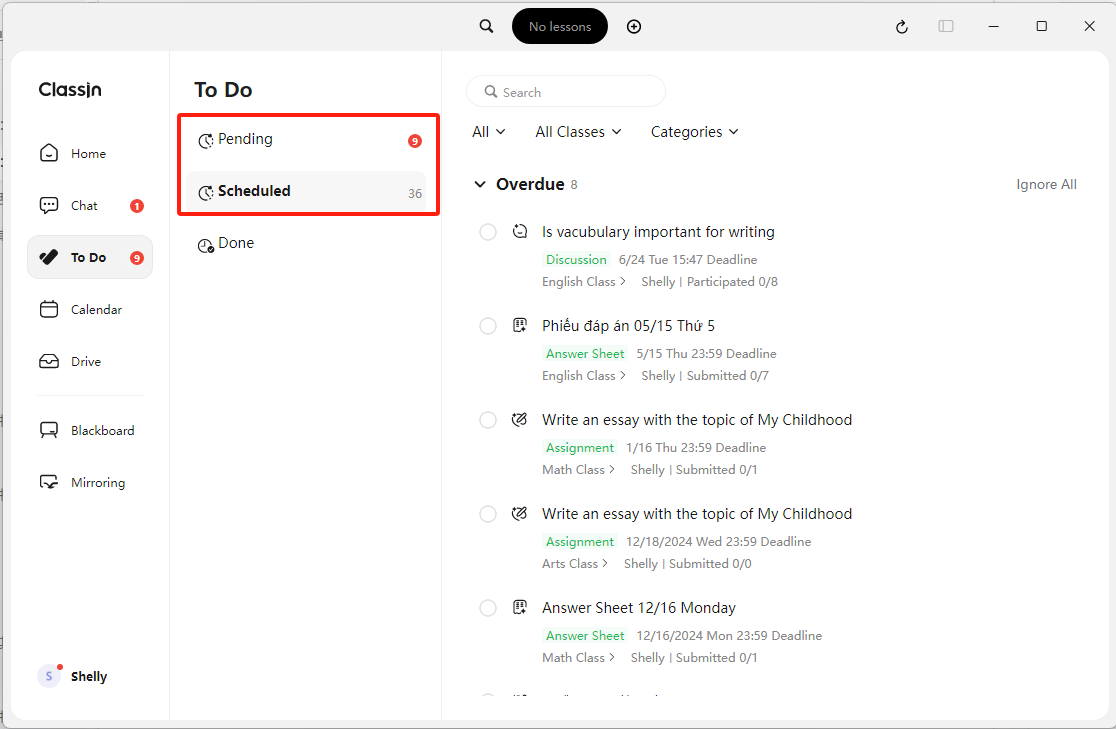
Task: Click the magnifier search icon in title bar
Action: point(486,26)
